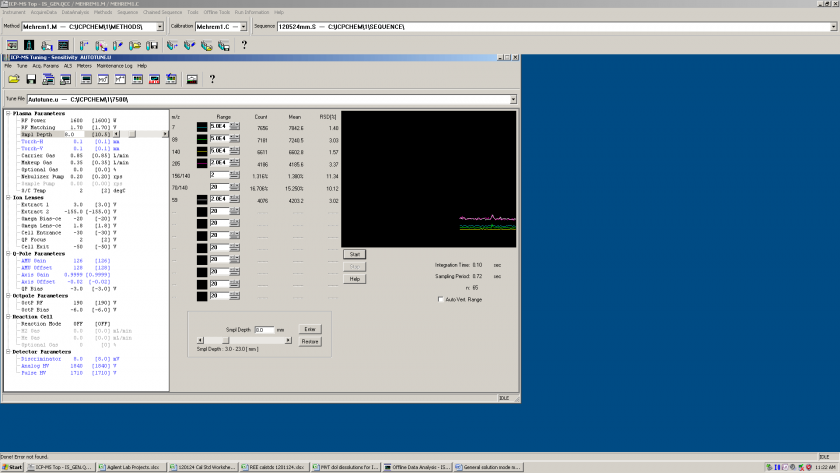Click the Restore button for Smpl Depth

(310, 341)
